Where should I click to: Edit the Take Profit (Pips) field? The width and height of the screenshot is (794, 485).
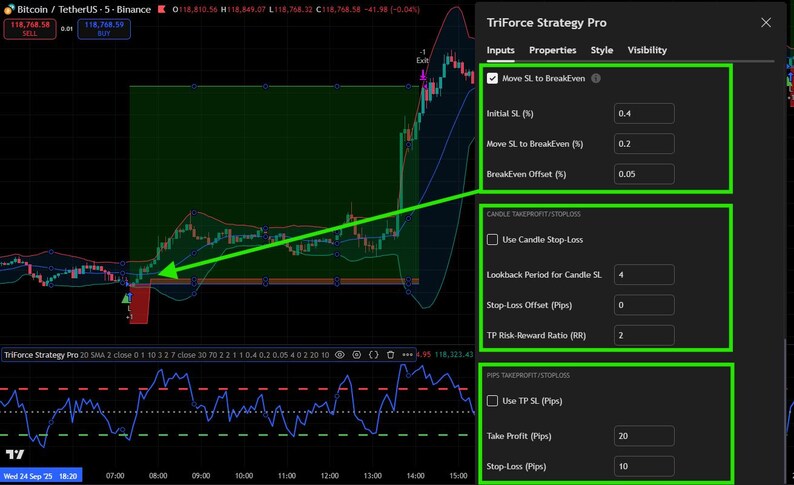[644, 436]
